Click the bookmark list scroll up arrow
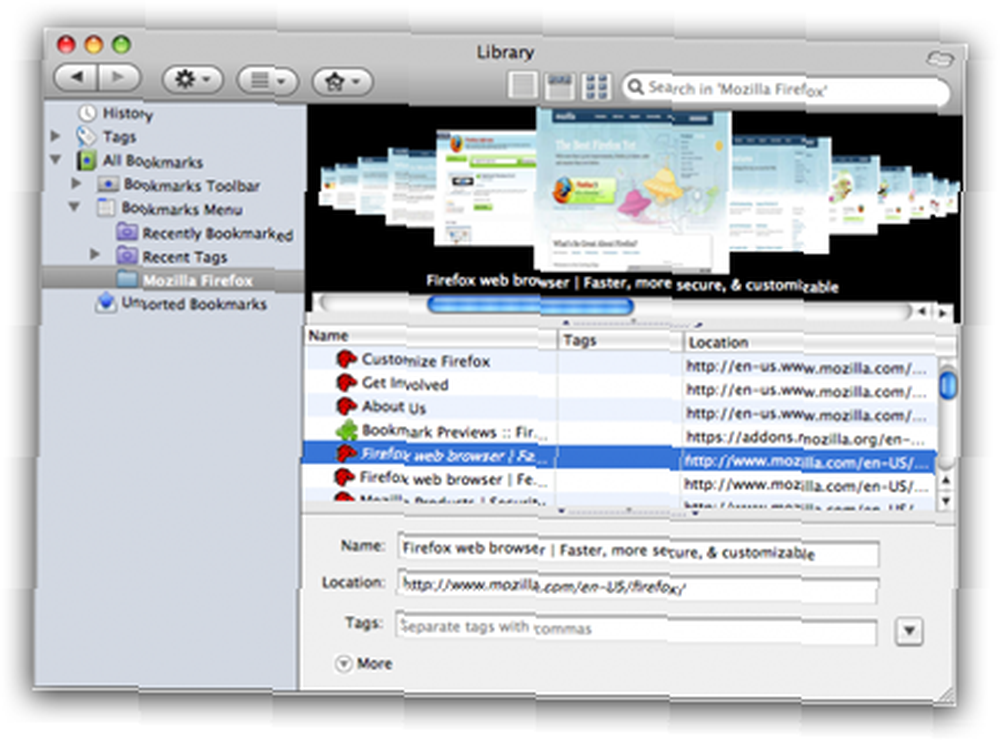The image size is (1000, 741). coord(946,480)
